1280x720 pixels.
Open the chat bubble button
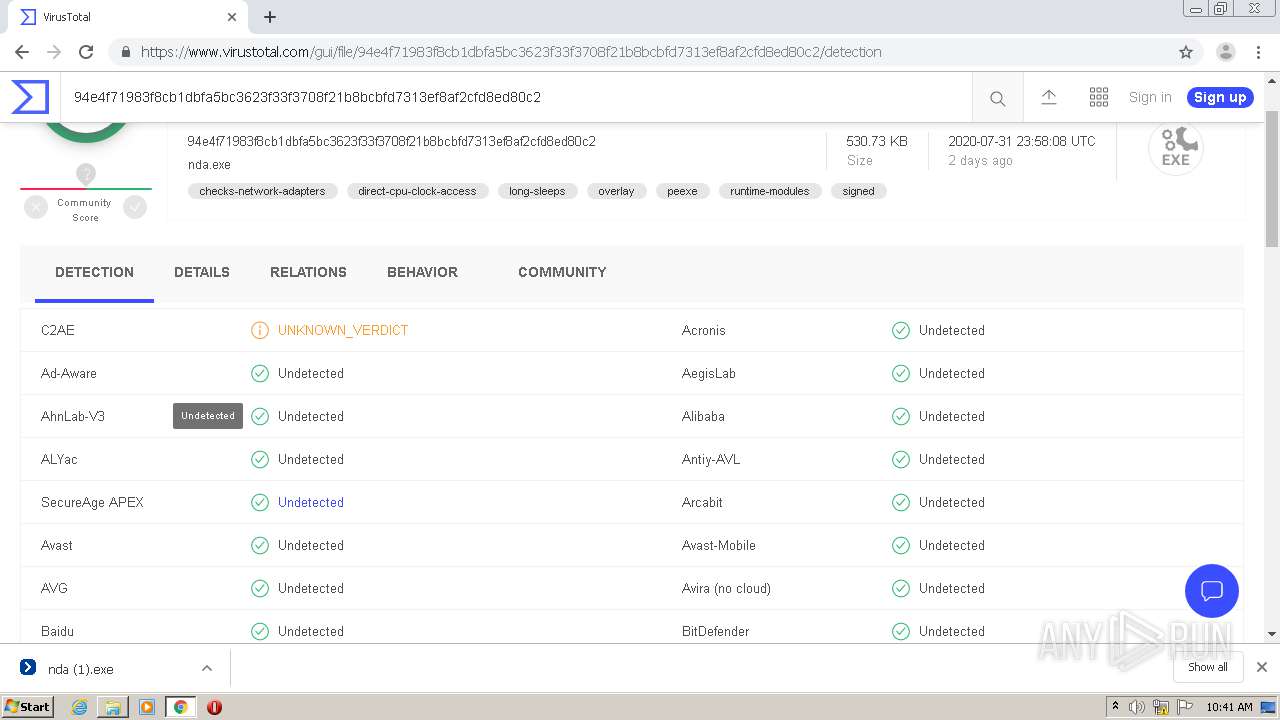point(1212,590)
